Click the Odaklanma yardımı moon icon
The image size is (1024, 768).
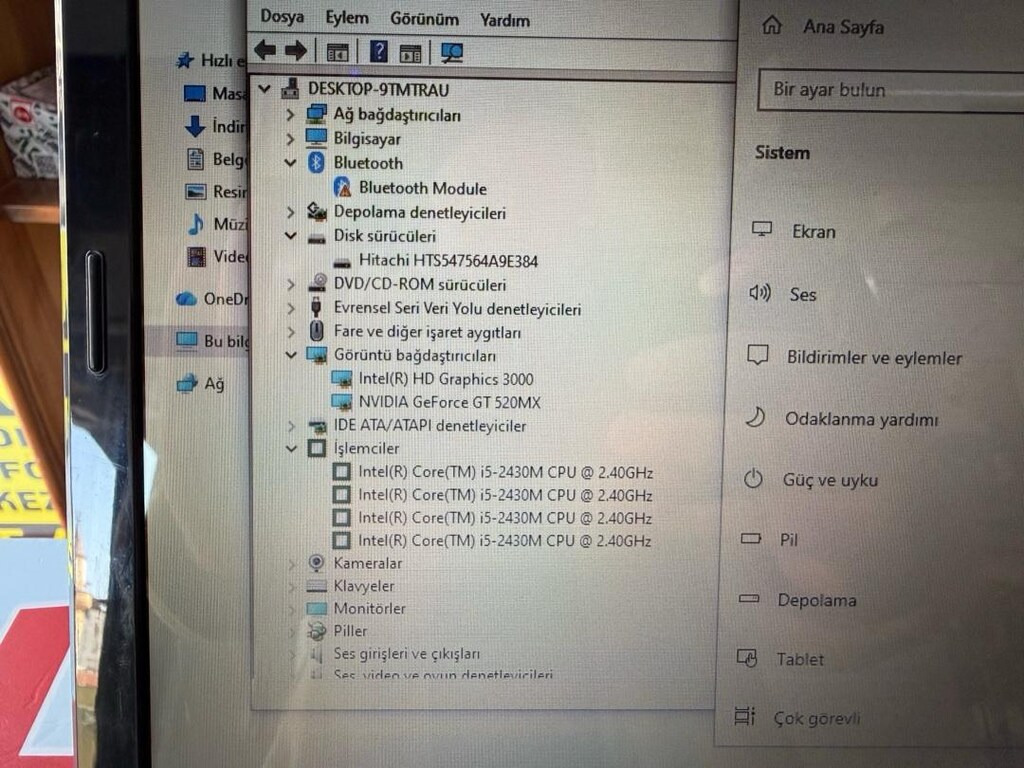(x=755, y=417)
